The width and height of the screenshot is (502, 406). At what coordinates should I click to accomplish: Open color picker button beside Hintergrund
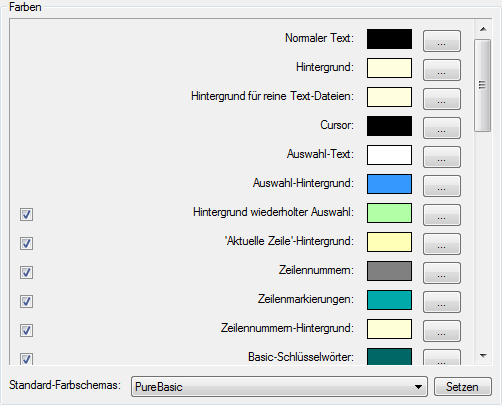(x=442, y=70)
